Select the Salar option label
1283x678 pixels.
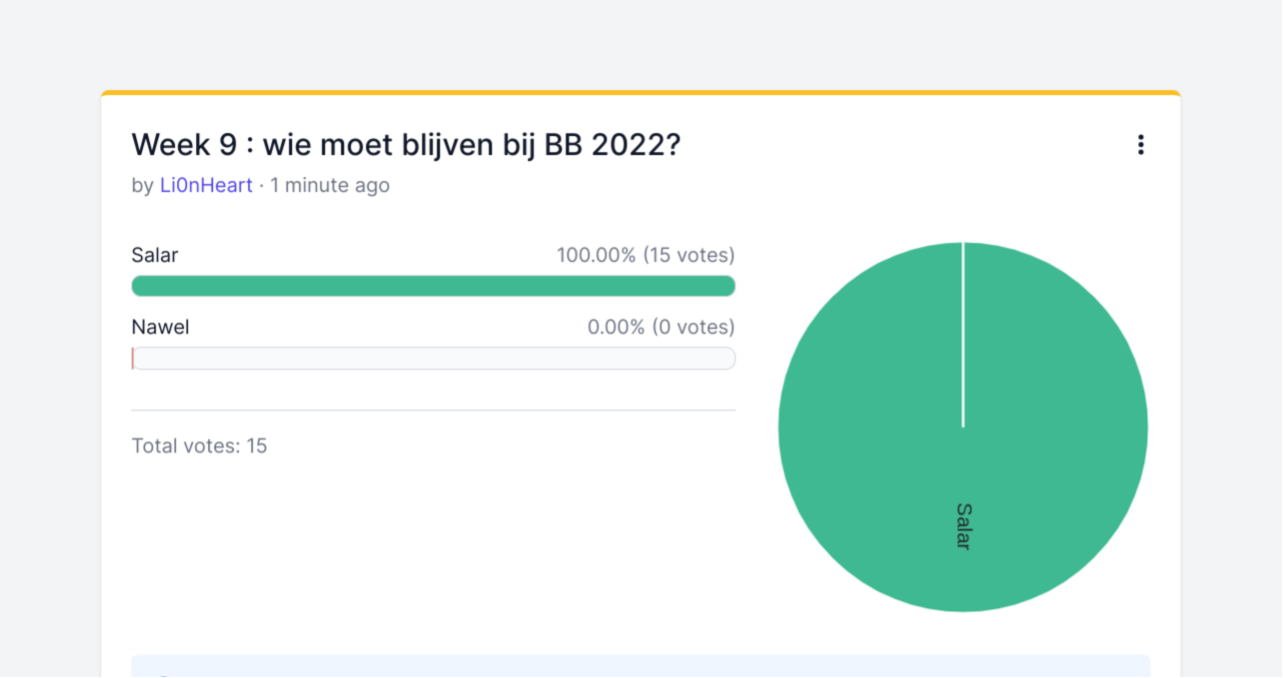click(x=155, y=255)
